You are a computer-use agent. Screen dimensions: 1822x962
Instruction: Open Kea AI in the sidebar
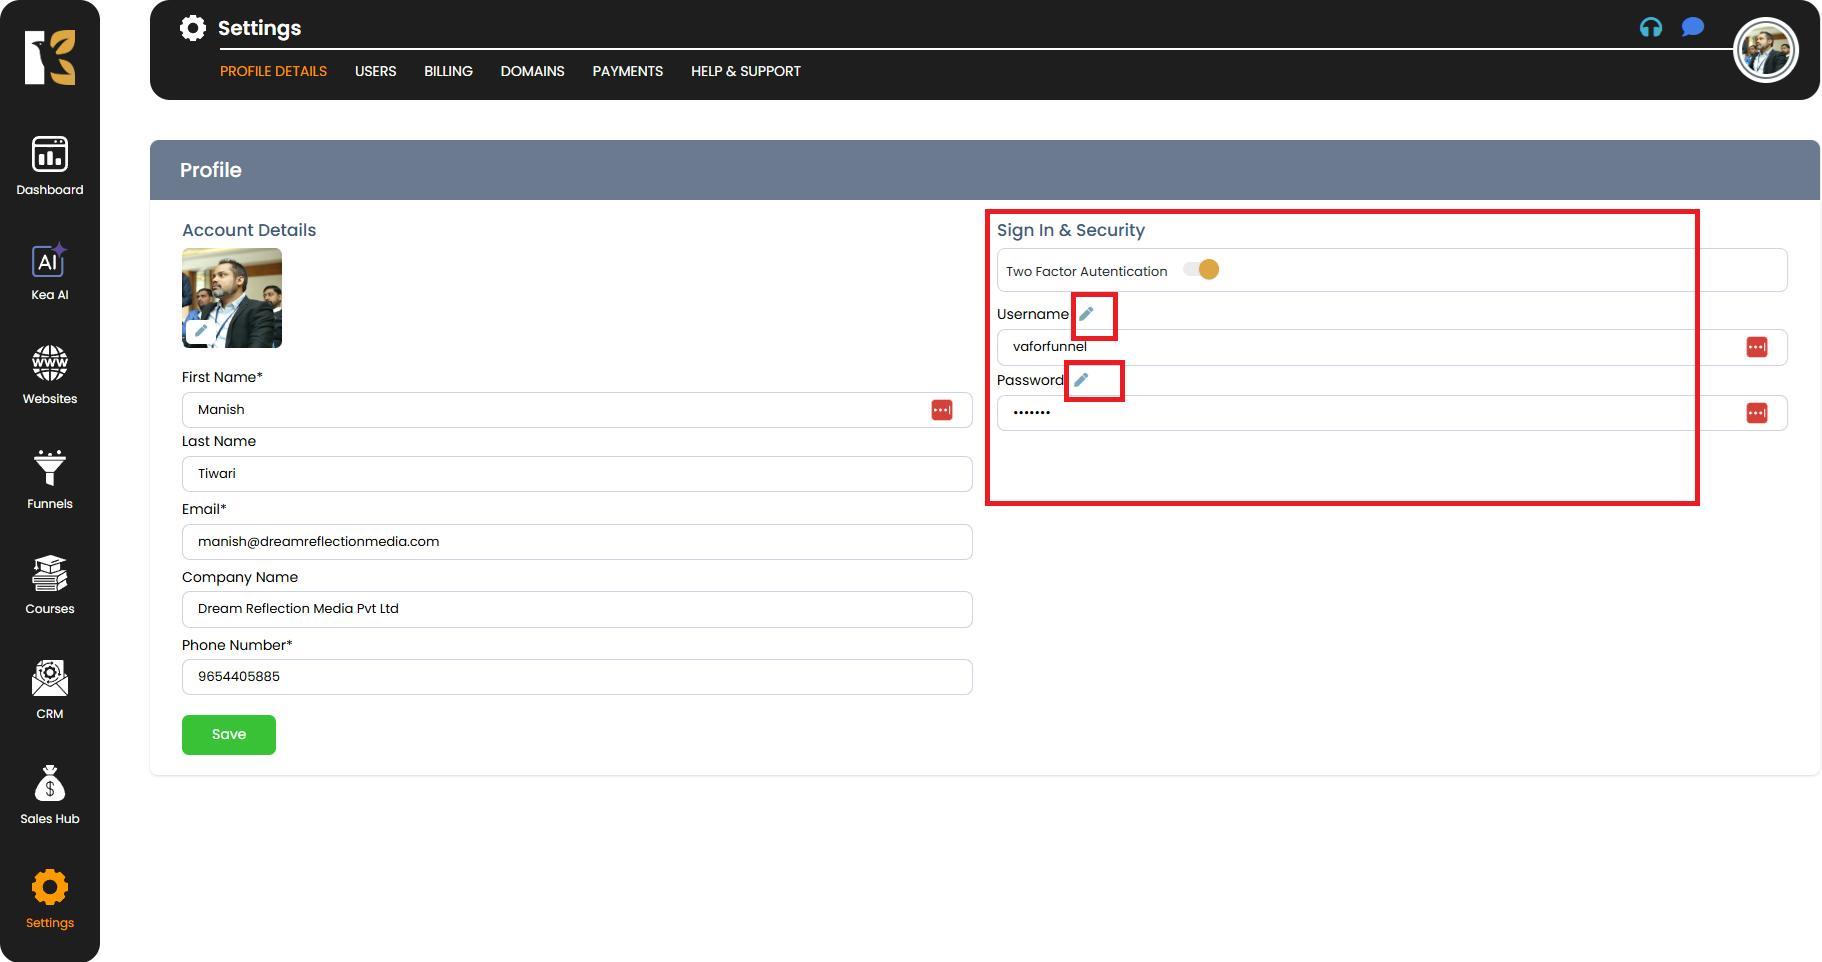[49, 271]
